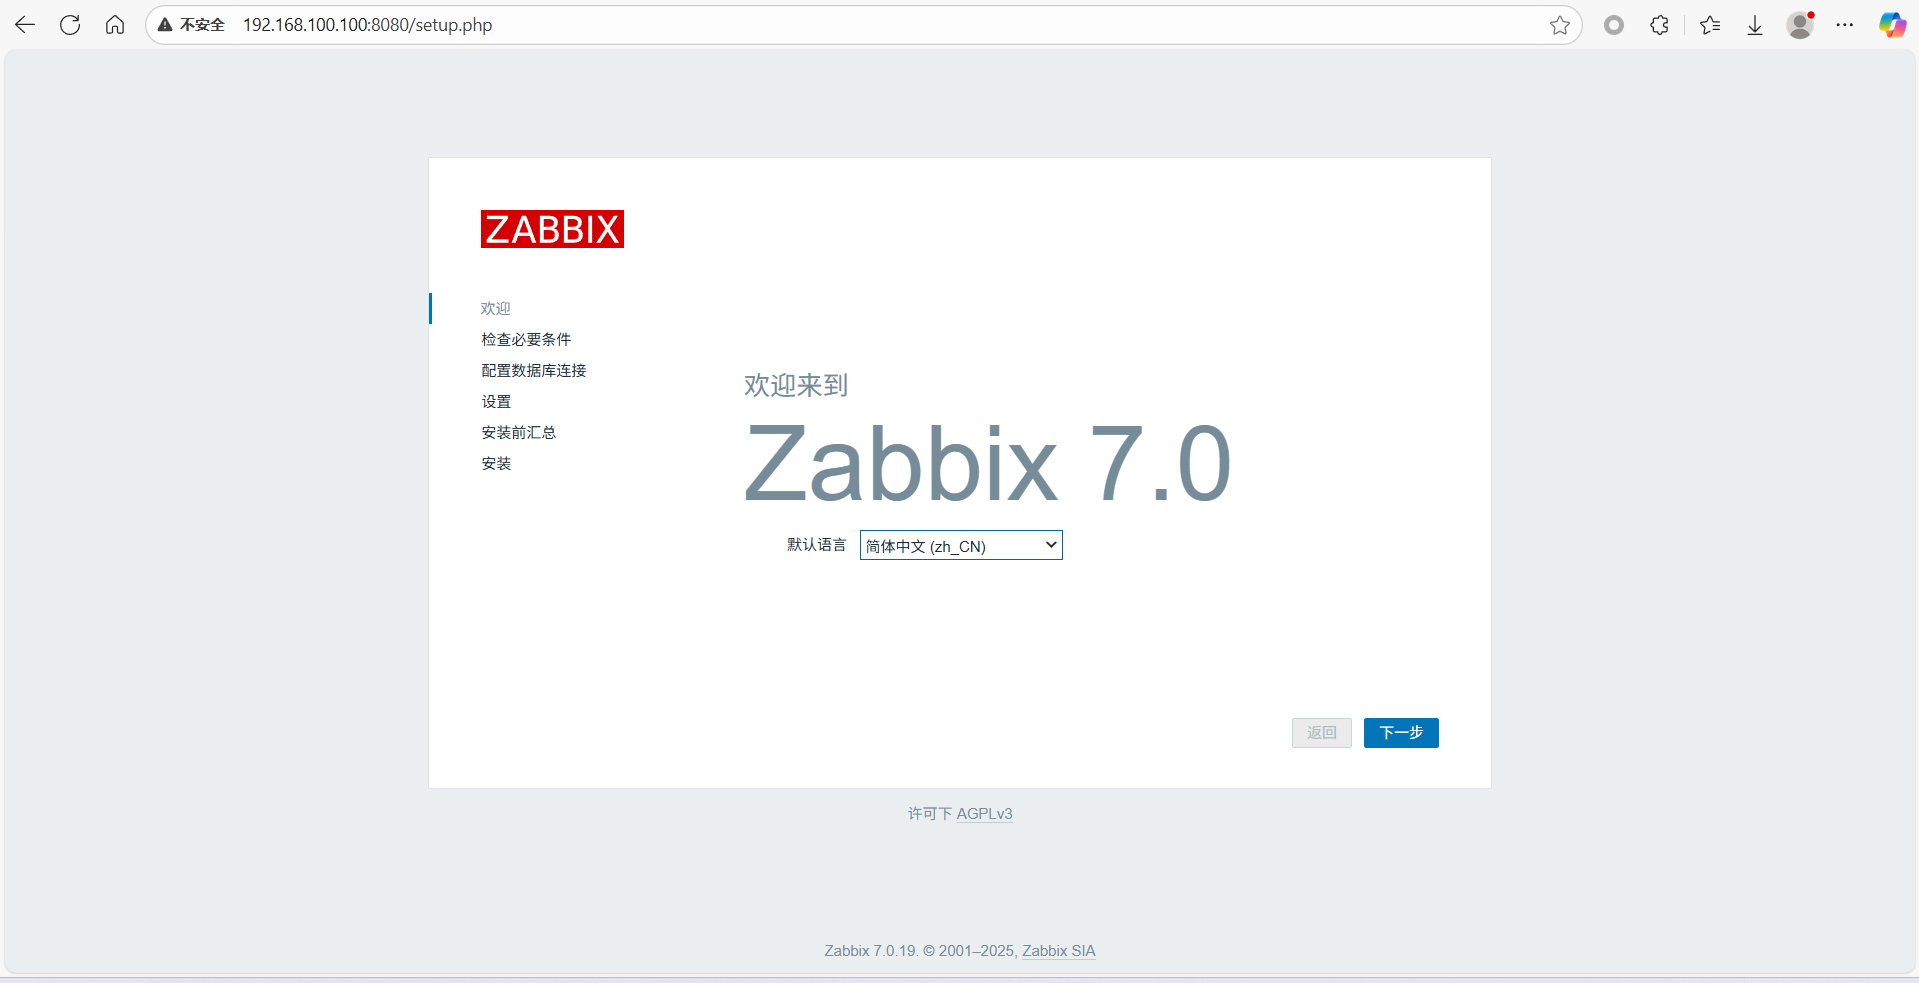Screen dimensions: 1919x983
Task: Open the 默认语言 language dropdown
Action: coord(961,545)
